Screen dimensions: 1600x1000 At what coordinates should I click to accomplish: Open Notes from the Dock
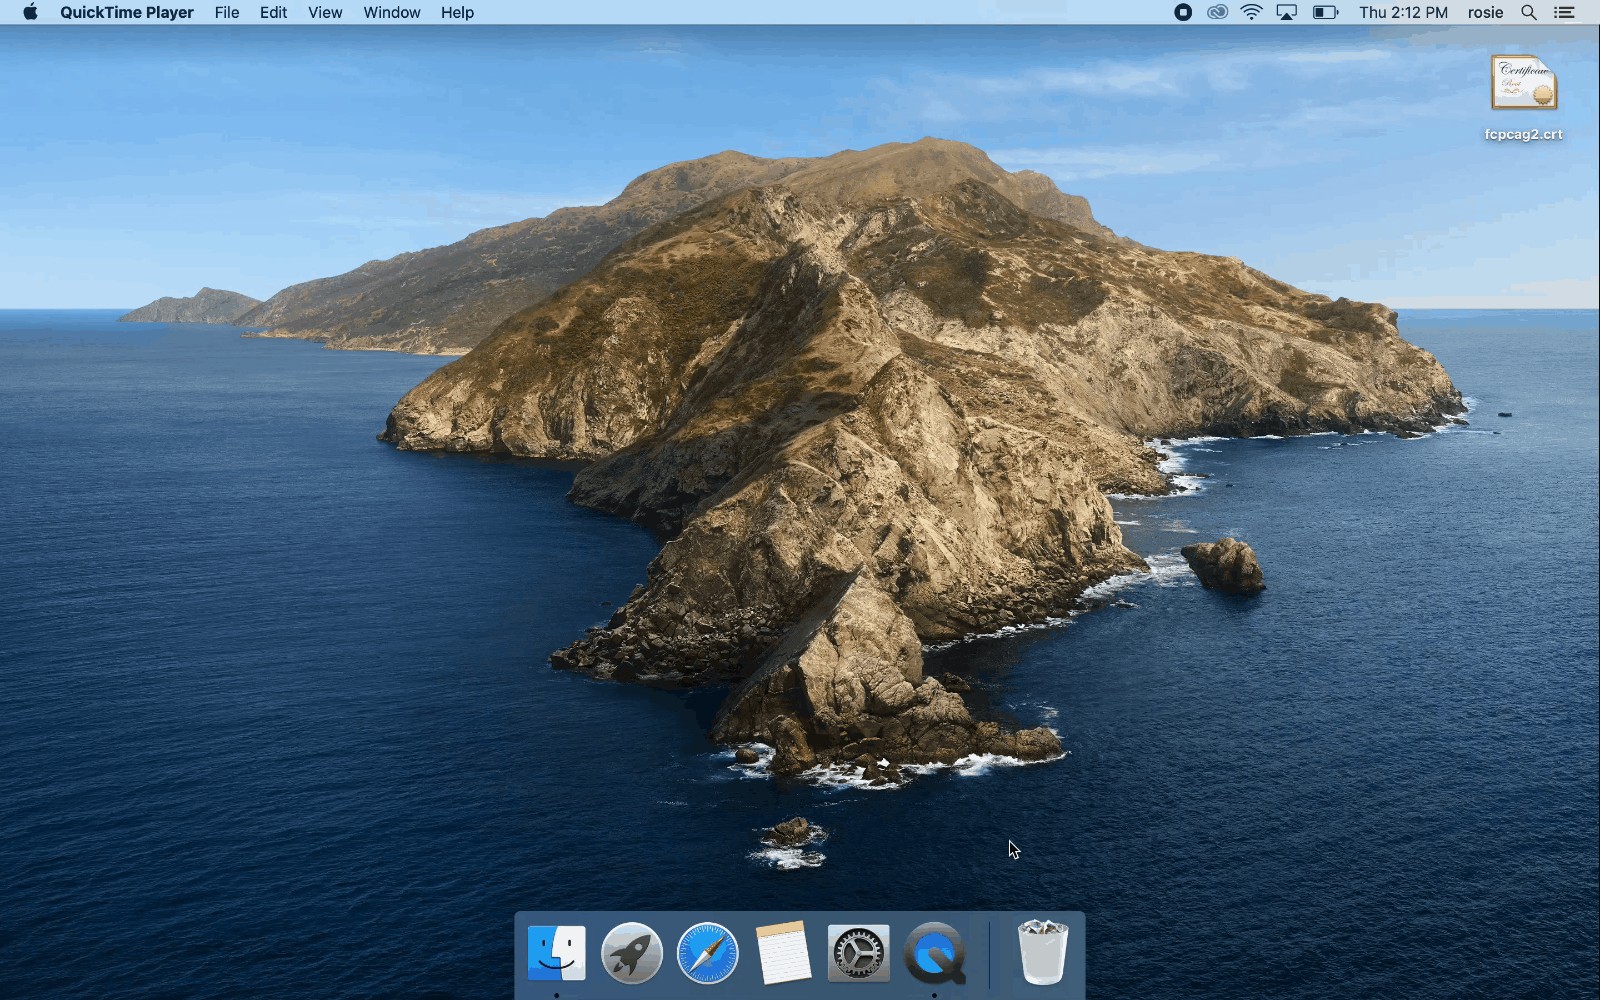(784, 955)
